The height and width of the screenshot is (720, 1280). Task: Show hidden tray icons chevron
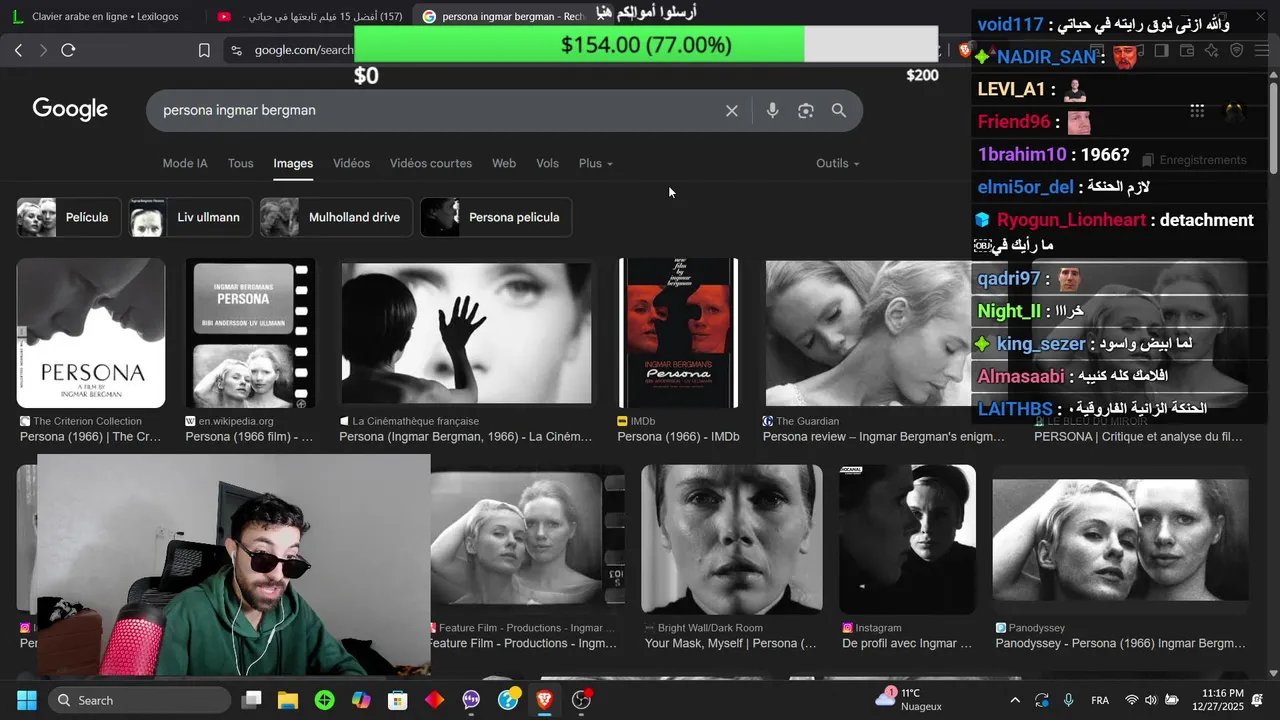pyautogui.click(x=1015, y=700)
